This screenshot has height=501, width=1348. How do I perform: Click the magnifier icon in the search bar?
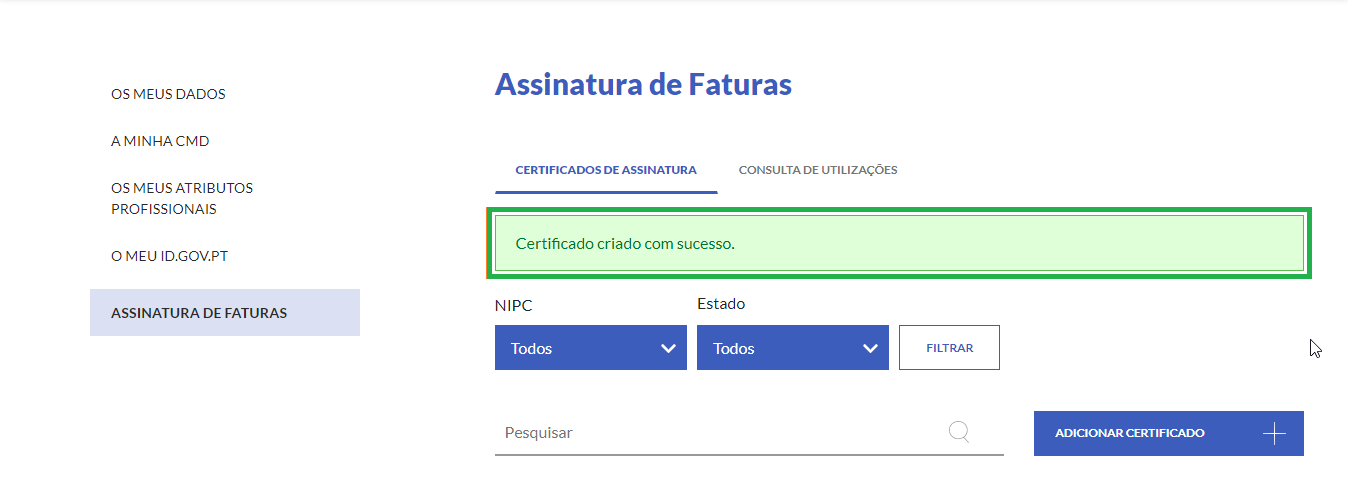959,432
